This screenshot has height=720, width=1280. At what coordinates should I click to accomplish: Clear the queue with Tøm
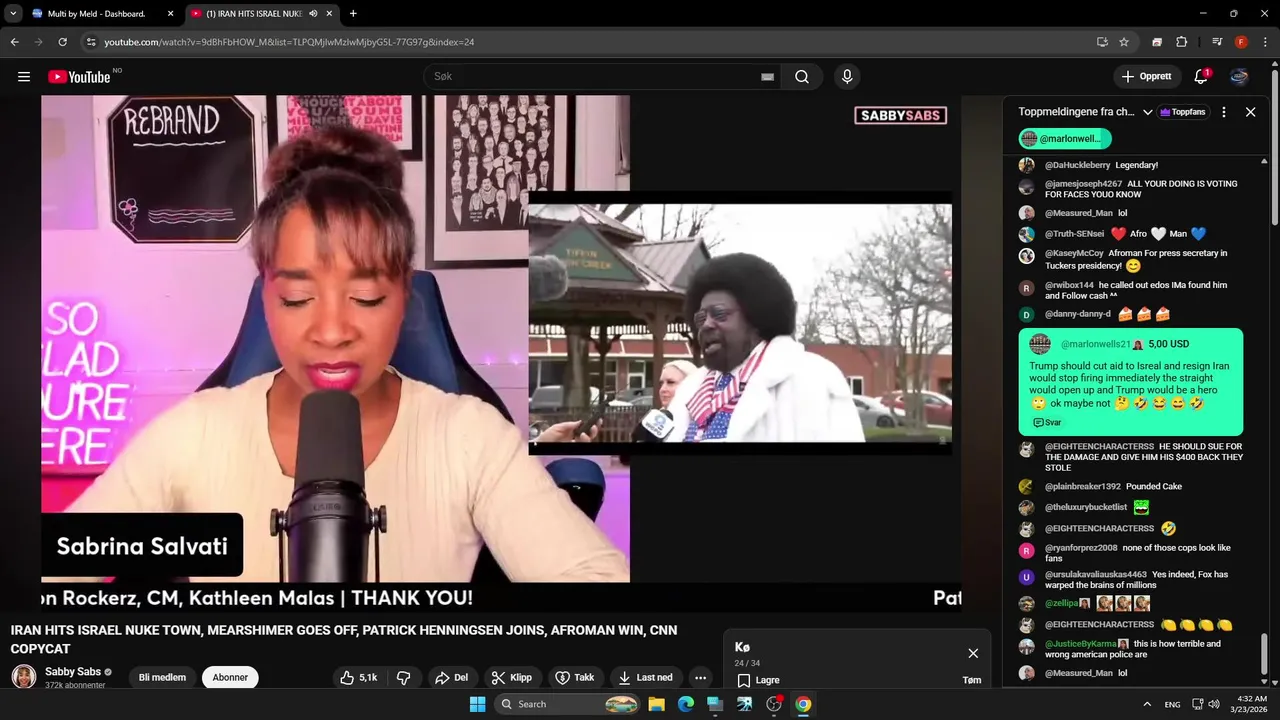pyautogui.click(x=972, y=680)
